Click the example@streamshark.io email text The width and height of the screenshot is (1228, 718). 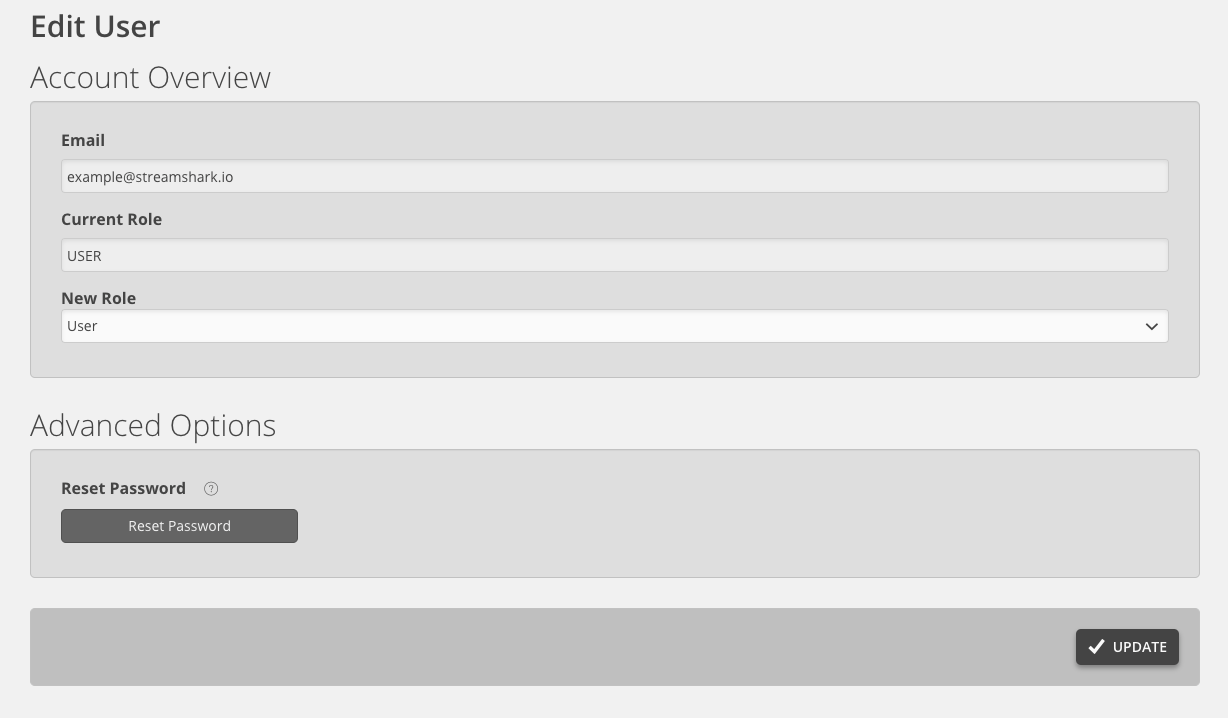(x=150, y=177)
